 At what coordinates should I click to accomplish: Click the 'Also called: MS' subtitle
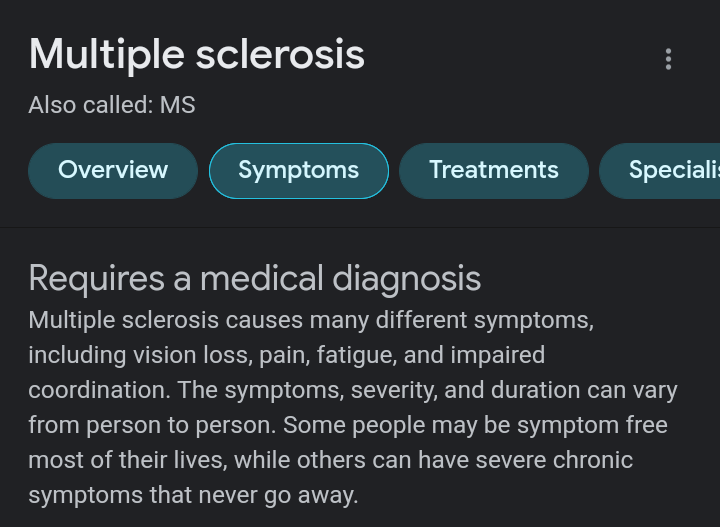tap(112, 105)
